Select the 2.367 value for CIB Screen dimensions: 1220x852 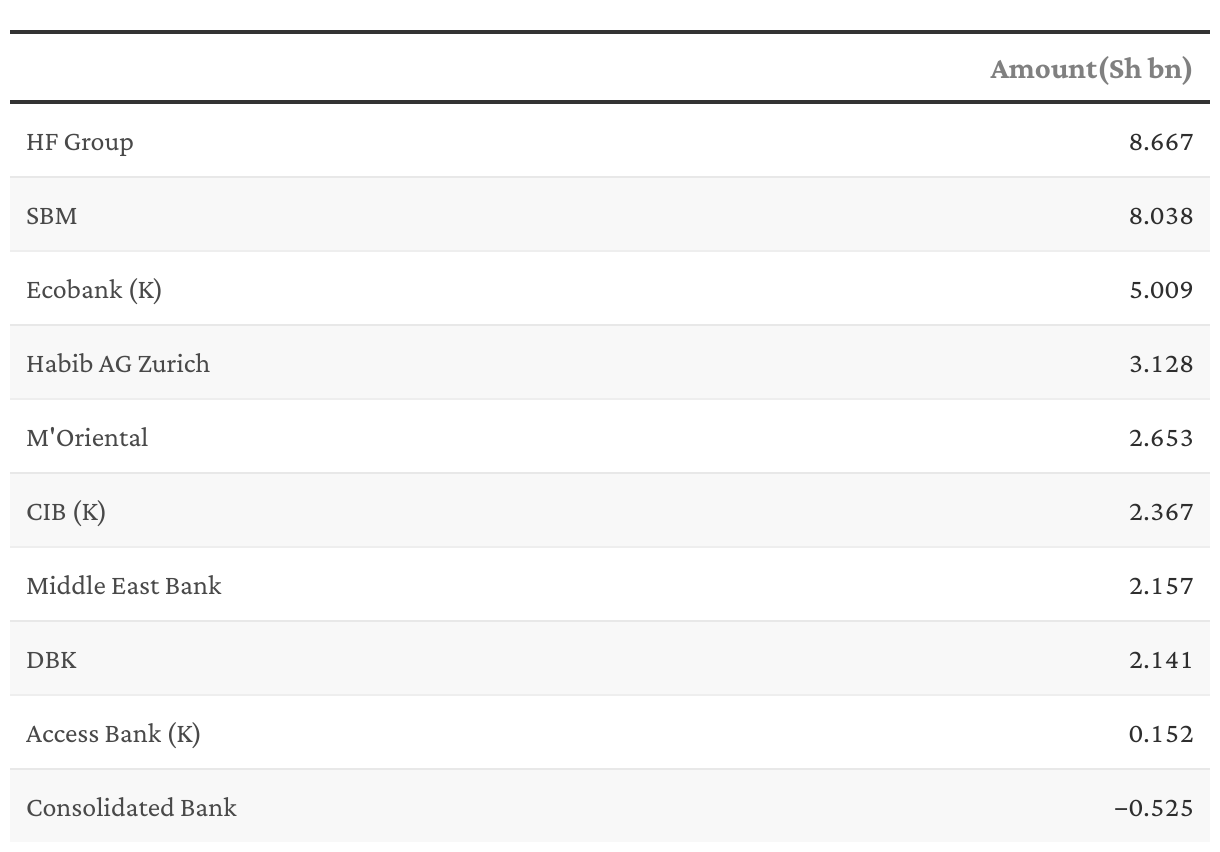point(1161,512)
